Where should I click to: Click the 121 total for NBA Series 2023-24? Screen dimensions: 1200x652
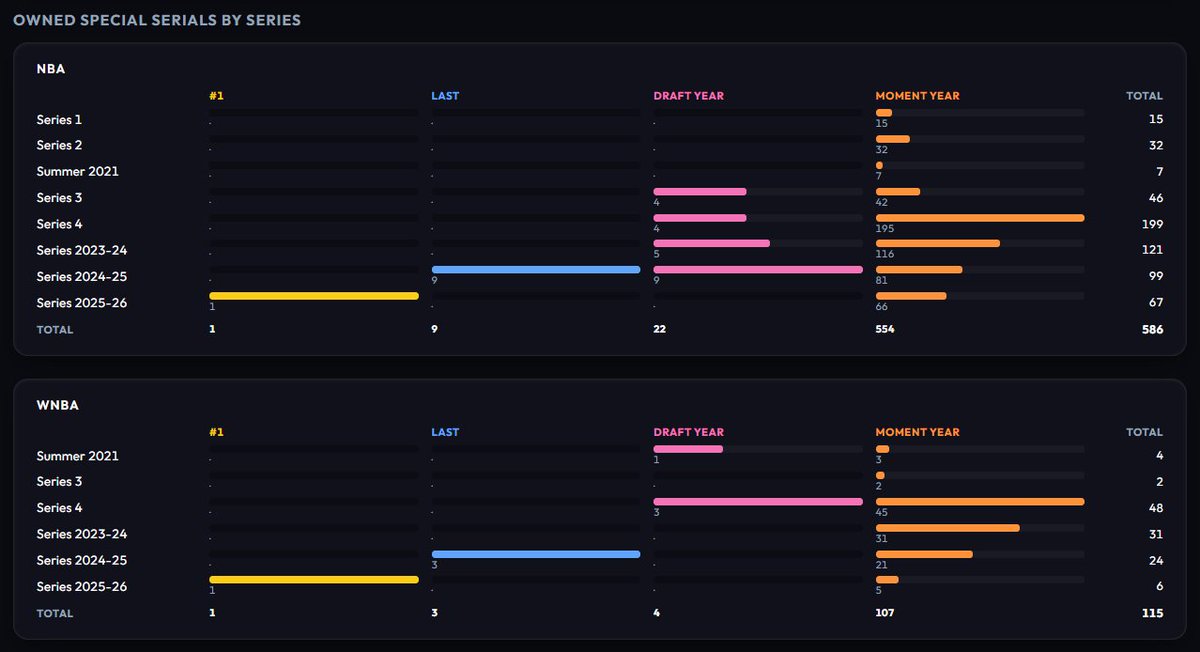click(1153, 250)
